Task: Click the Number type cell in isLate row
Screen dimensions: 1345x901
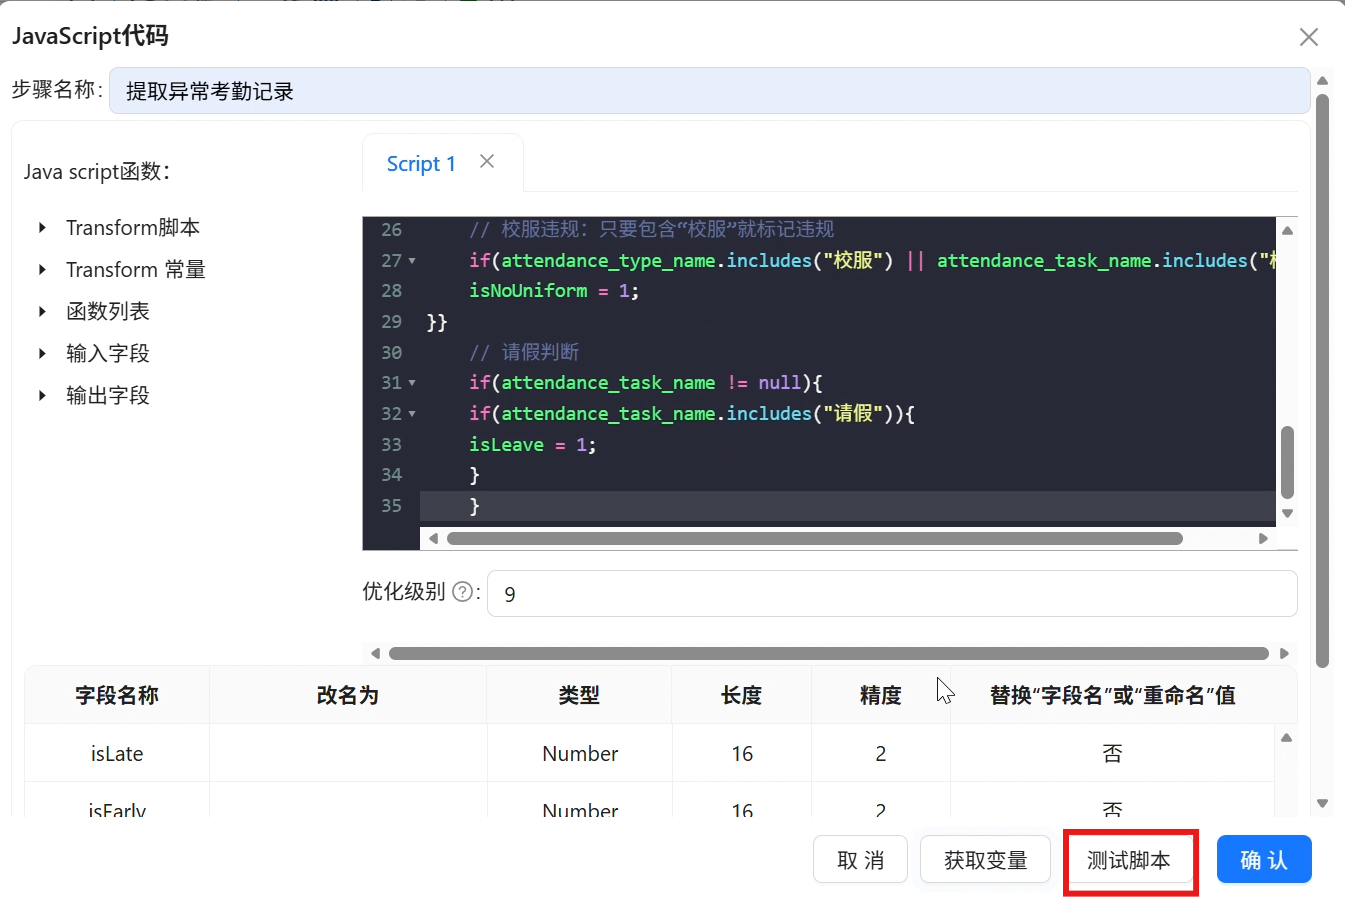Action: pyautogui.click(x=580, y=753)
